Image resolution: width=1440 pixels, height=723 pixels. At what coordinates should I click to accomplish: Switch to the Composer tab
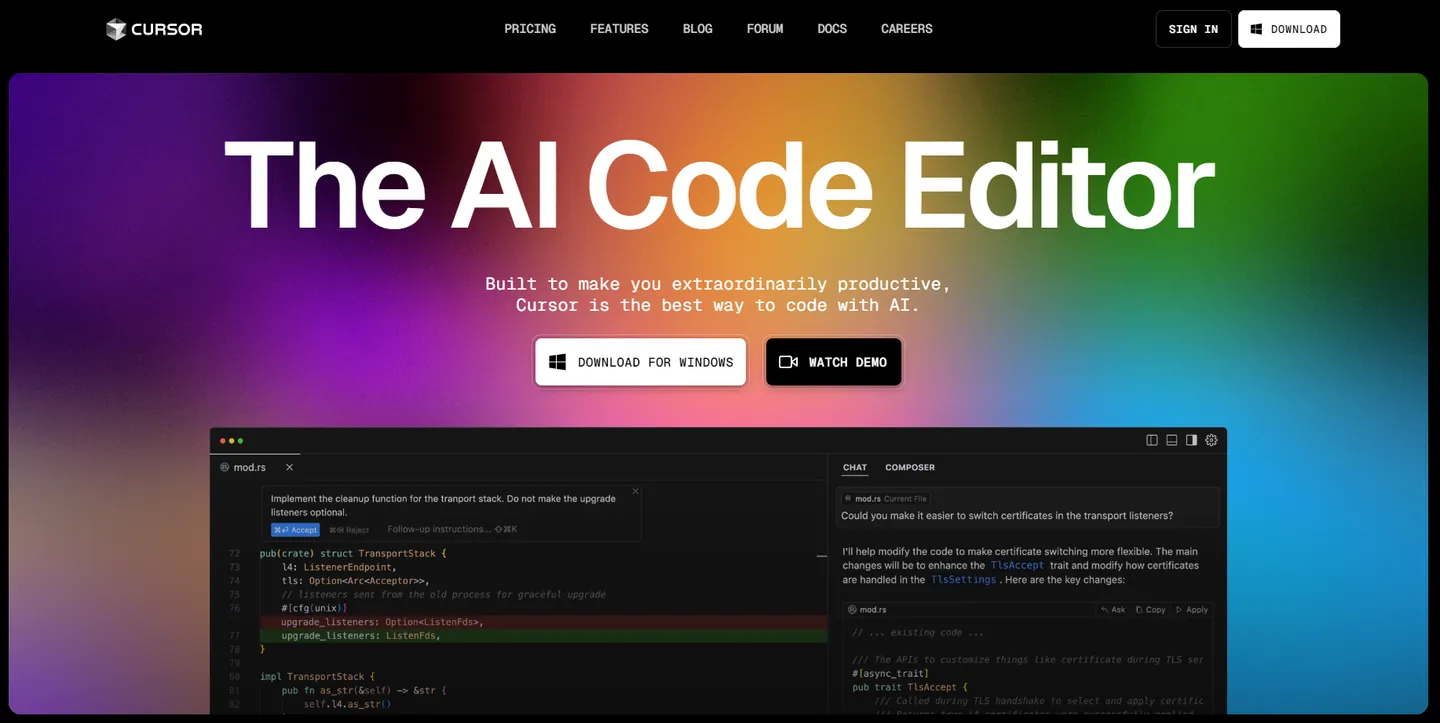[910, 467]
